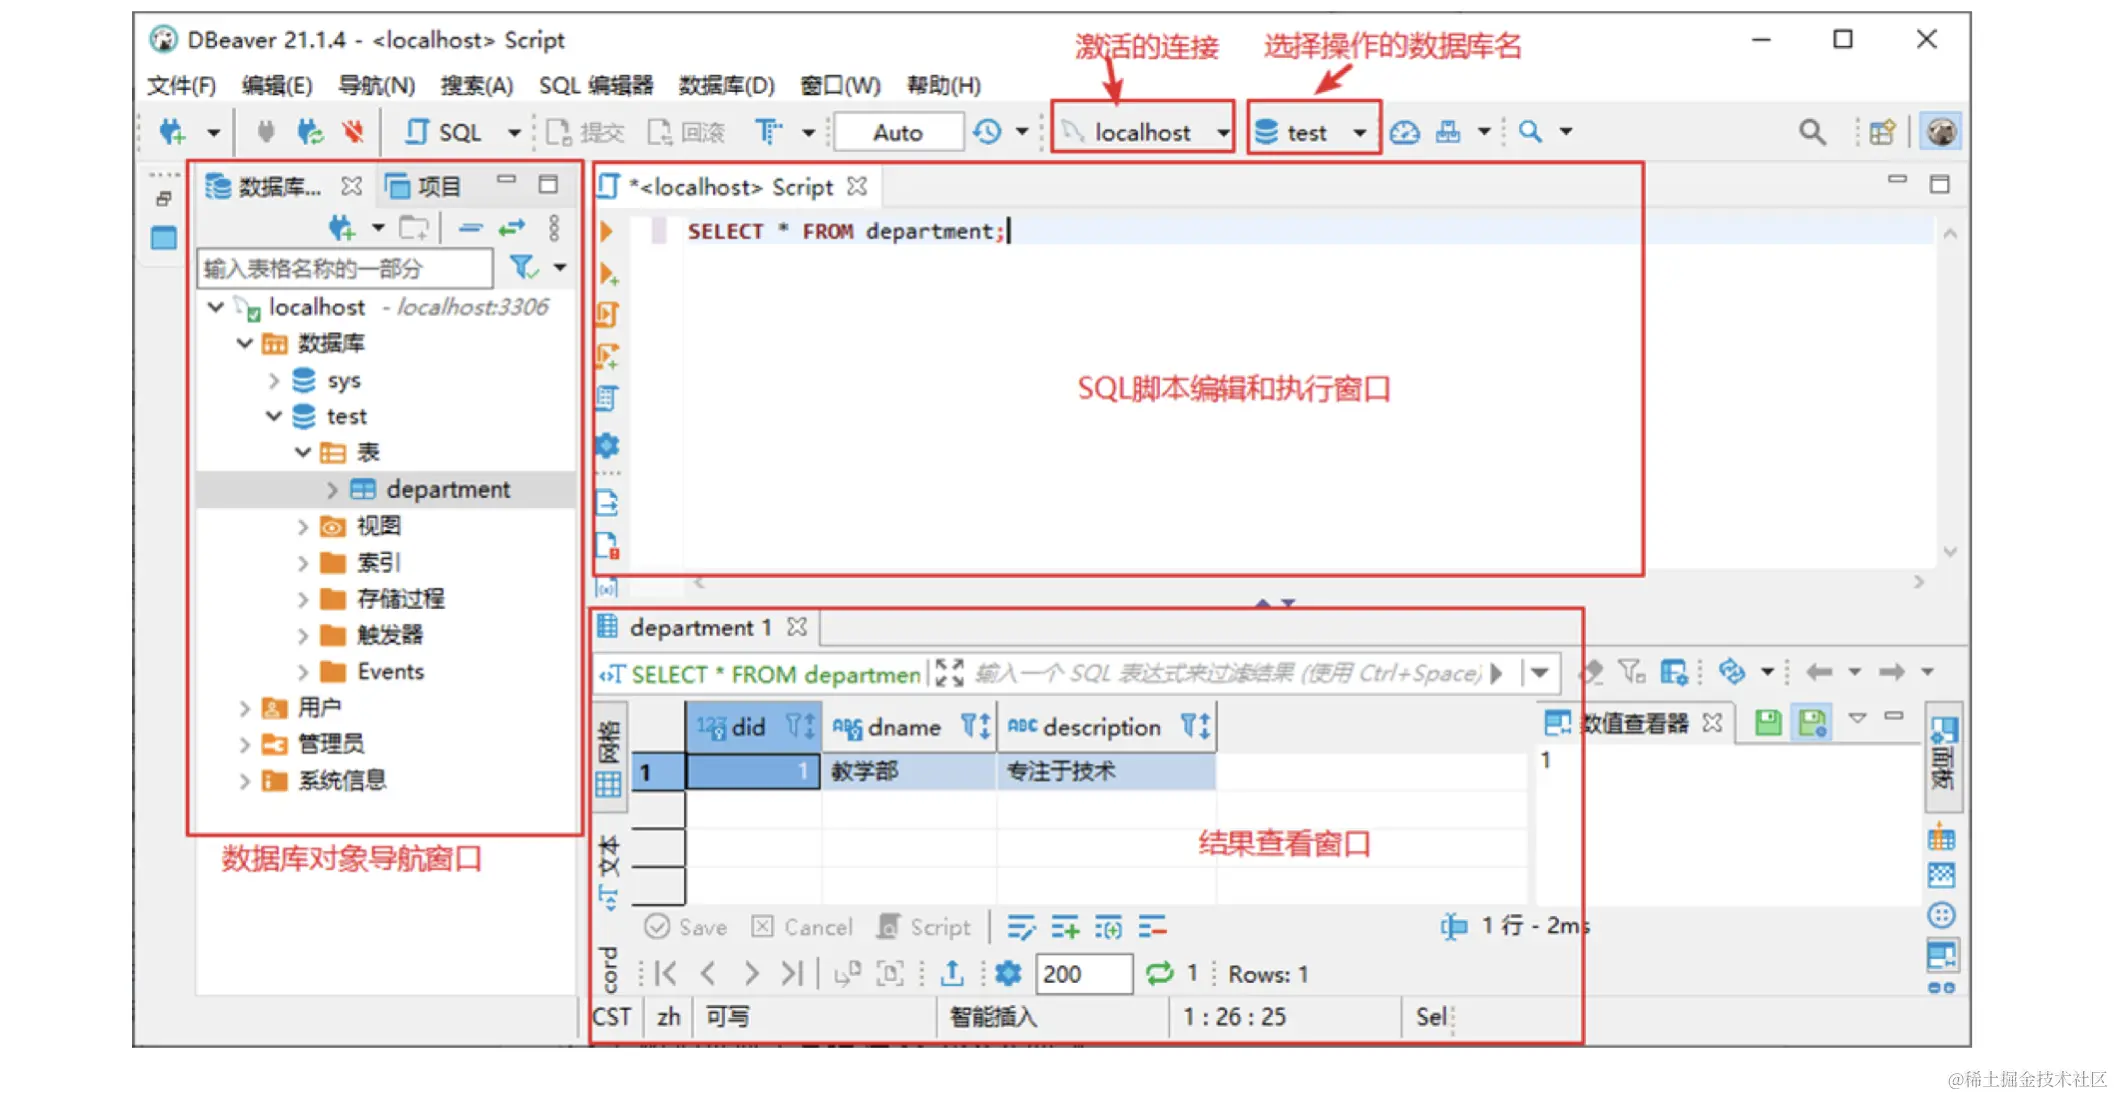Click the execute script icon
Screen dimensions: 2114x1096
click(607, 315)
